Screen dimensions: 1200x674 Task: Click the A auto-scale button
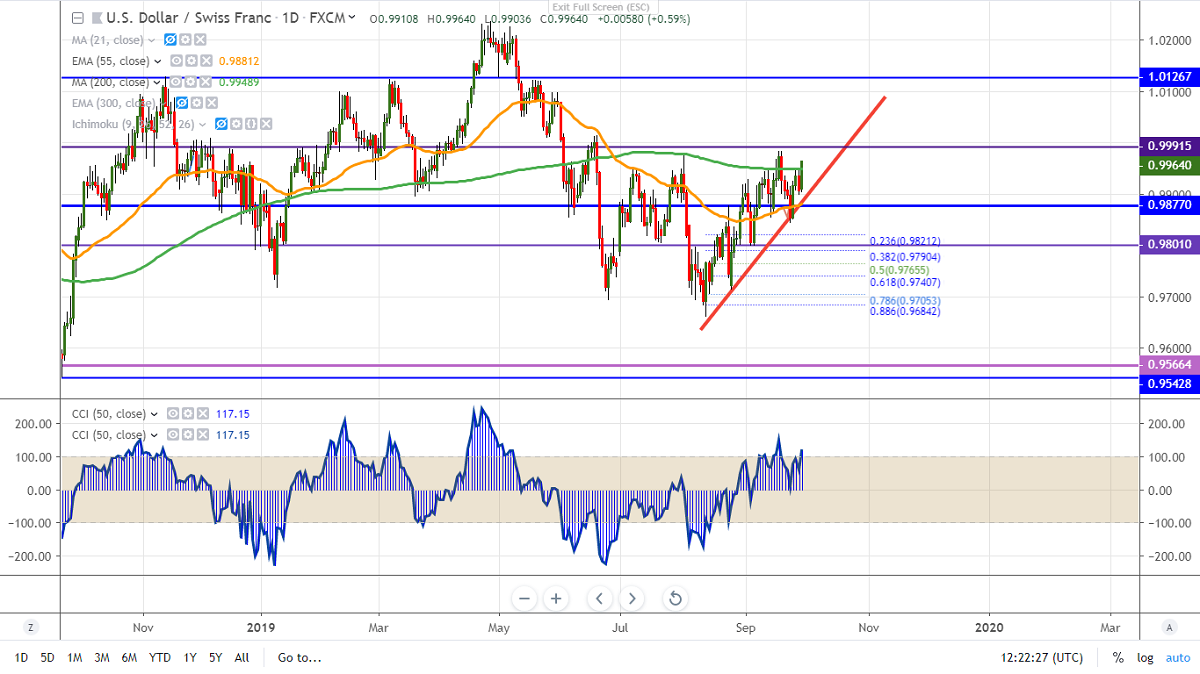click(1169, 627)
